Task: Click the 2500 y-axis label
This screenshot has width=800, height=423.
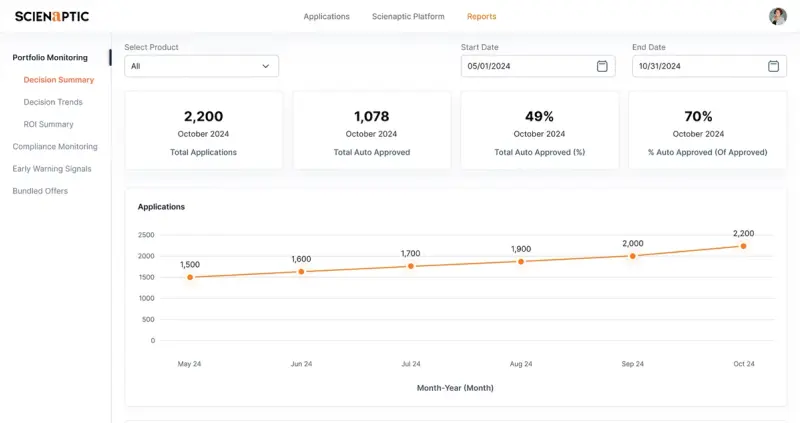Action: point(146,235)
